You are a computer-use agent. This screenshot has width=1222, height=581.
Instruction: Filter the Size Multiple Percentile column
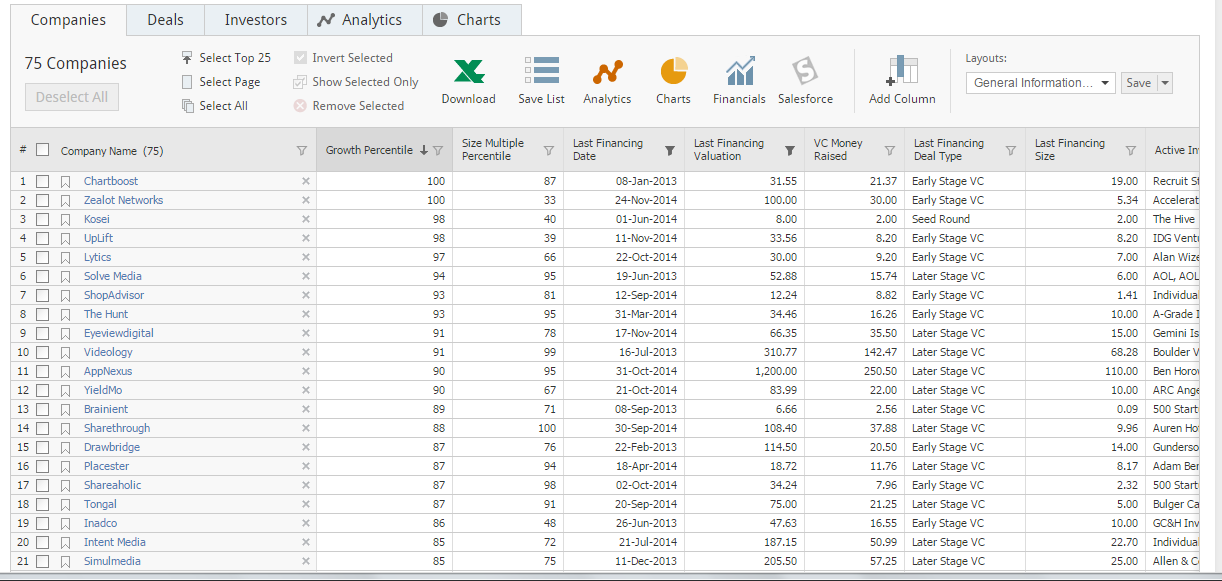[x=548, y=151]
